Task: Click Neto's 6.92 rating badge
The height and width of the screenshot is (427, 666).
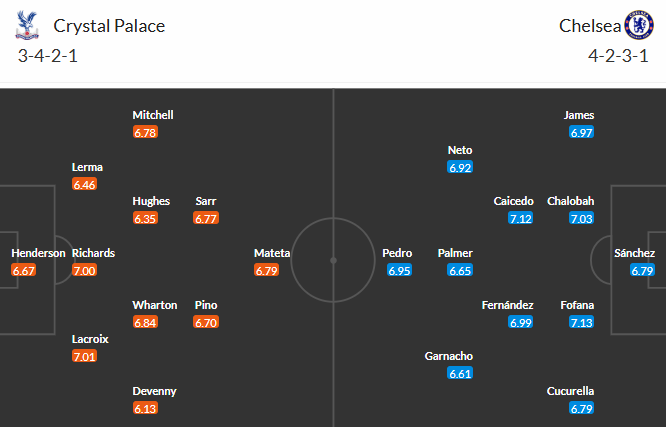Action: [460, 167]
